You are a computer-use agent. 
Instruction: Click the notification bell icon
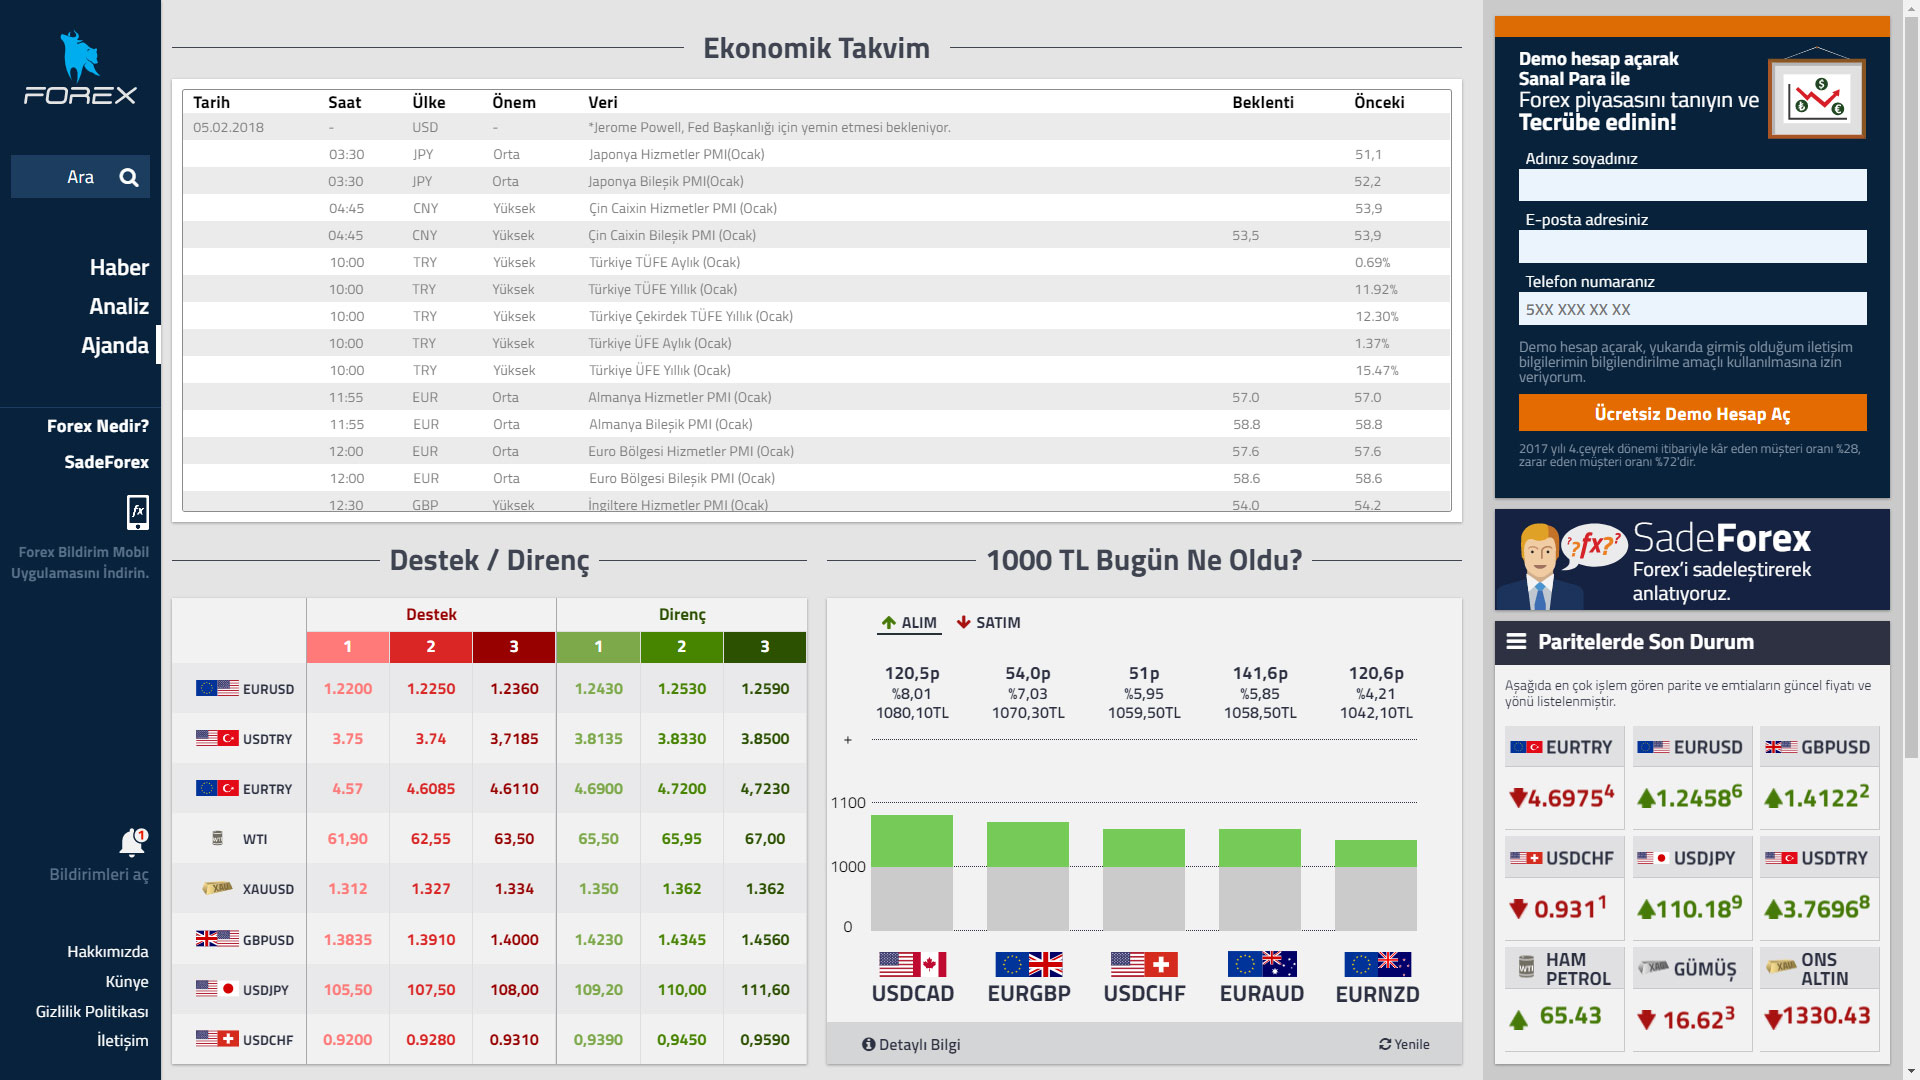[132, 842]
